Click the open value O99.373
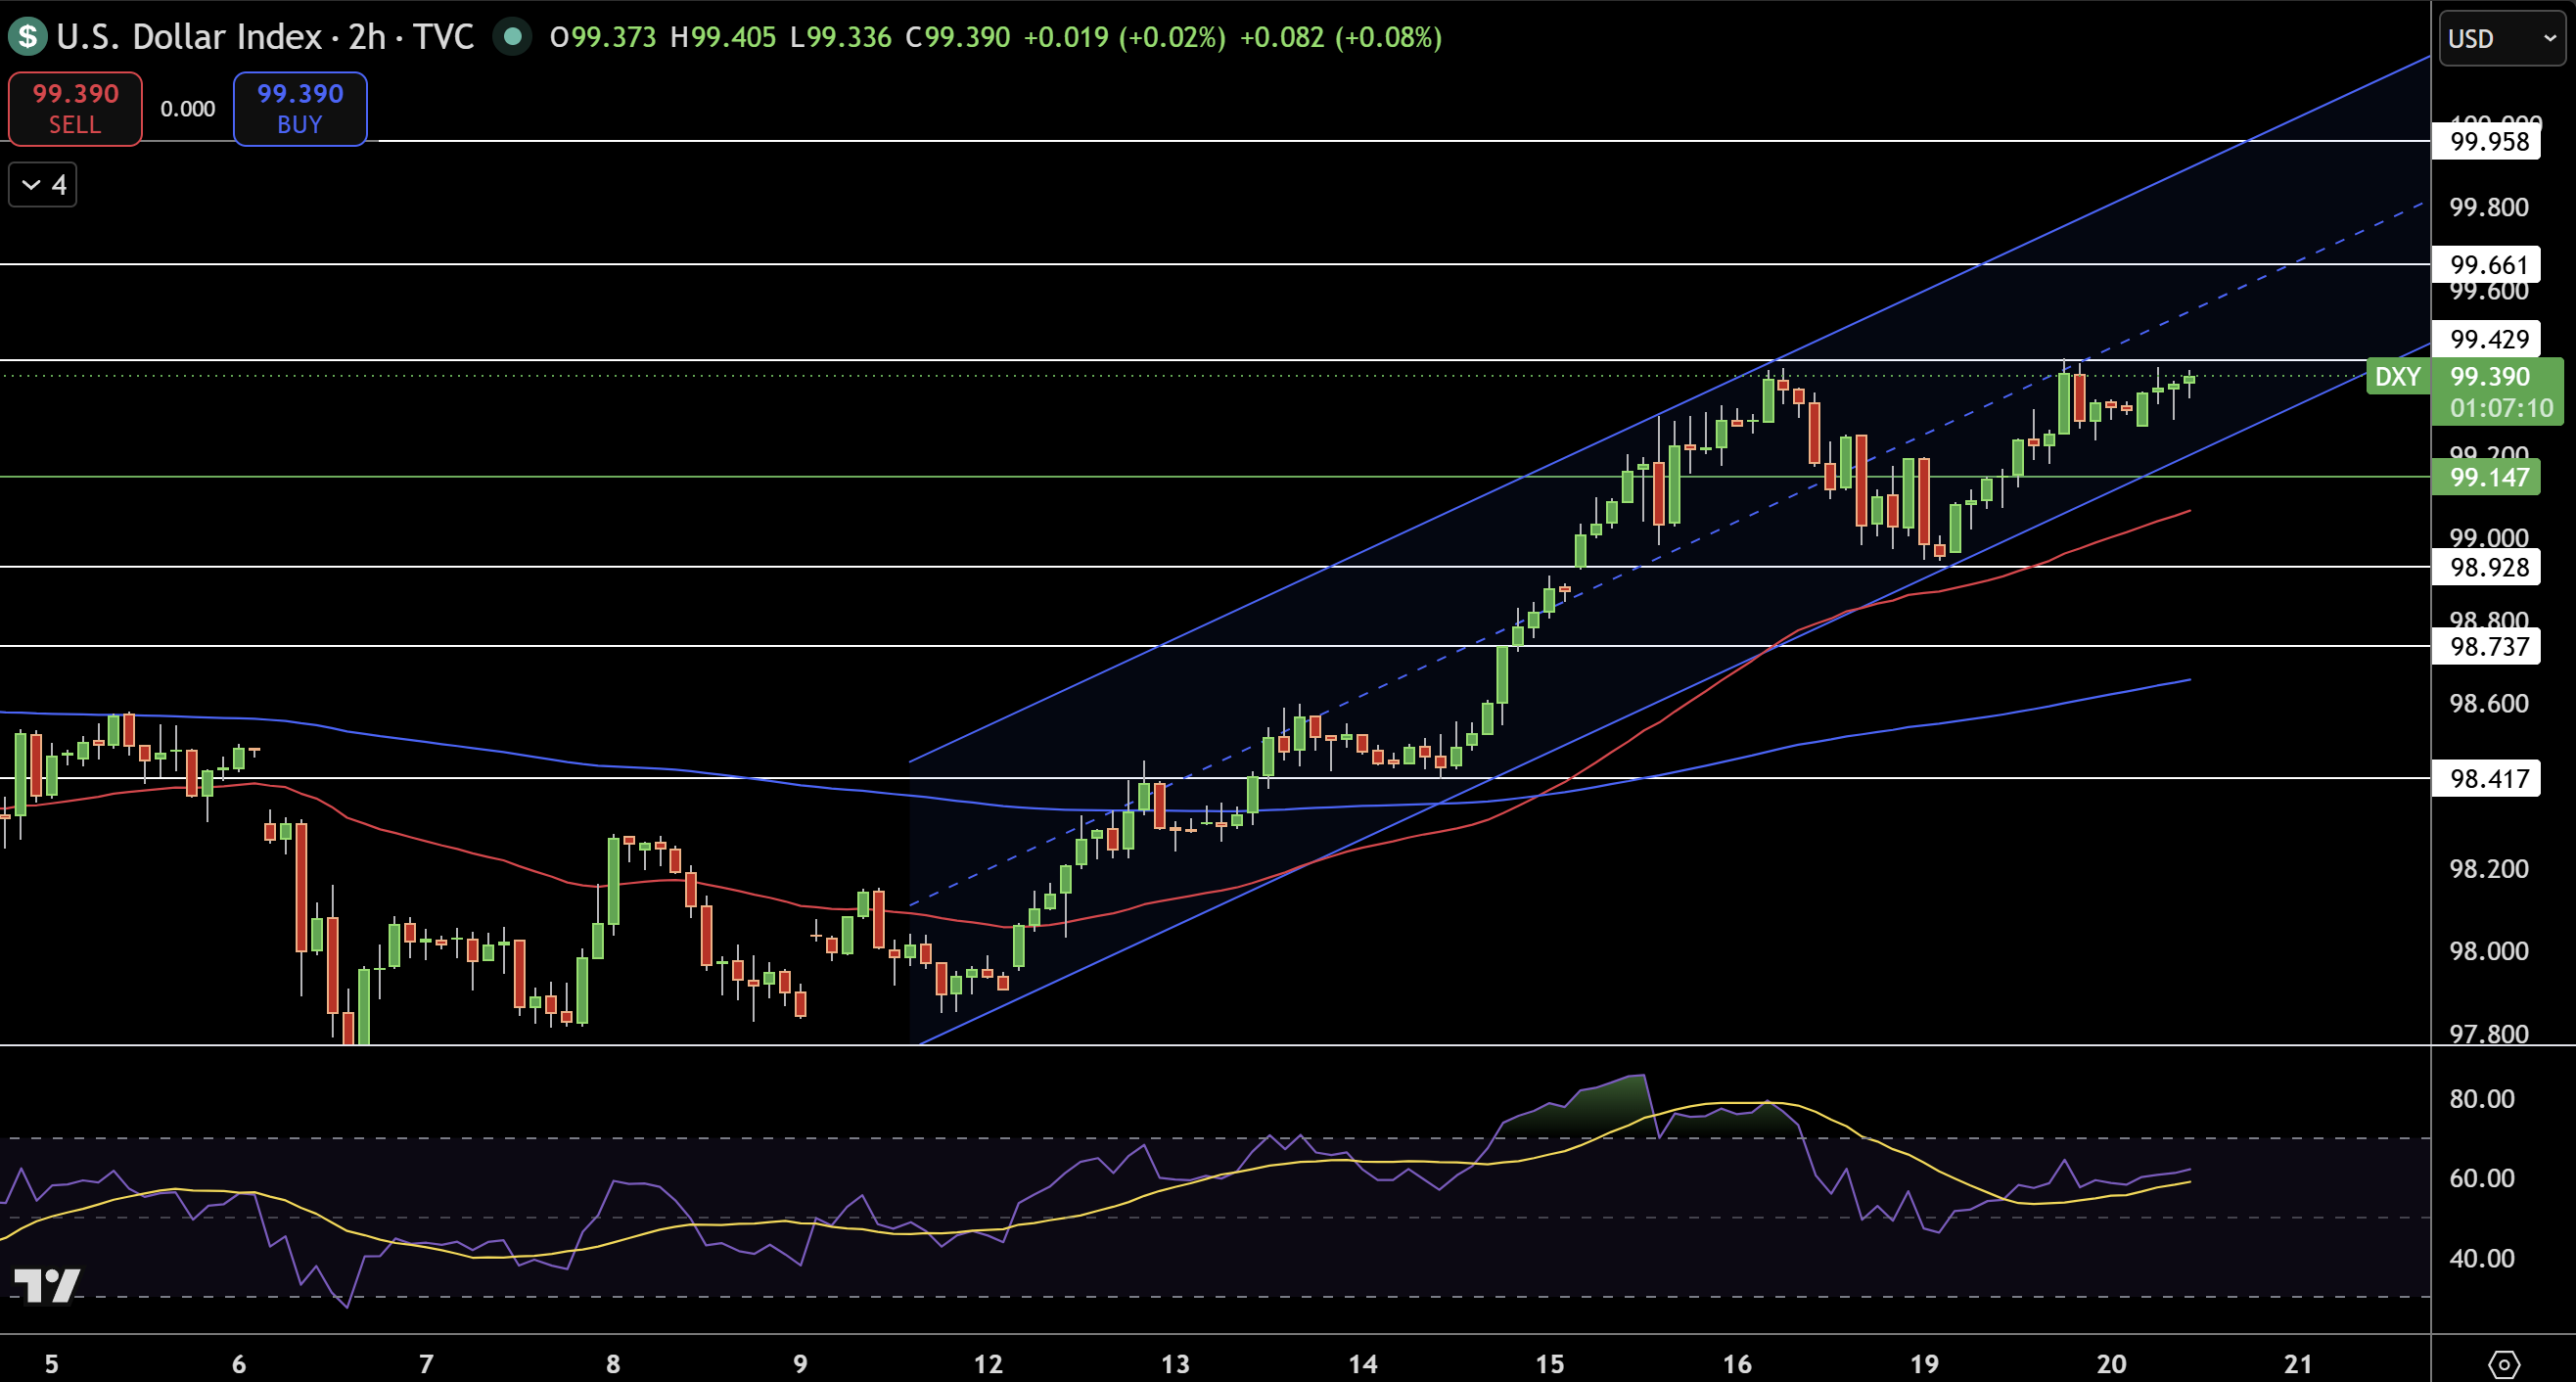The width and height of the screenshot is (2576, 1382). click(x=603, y=37)
